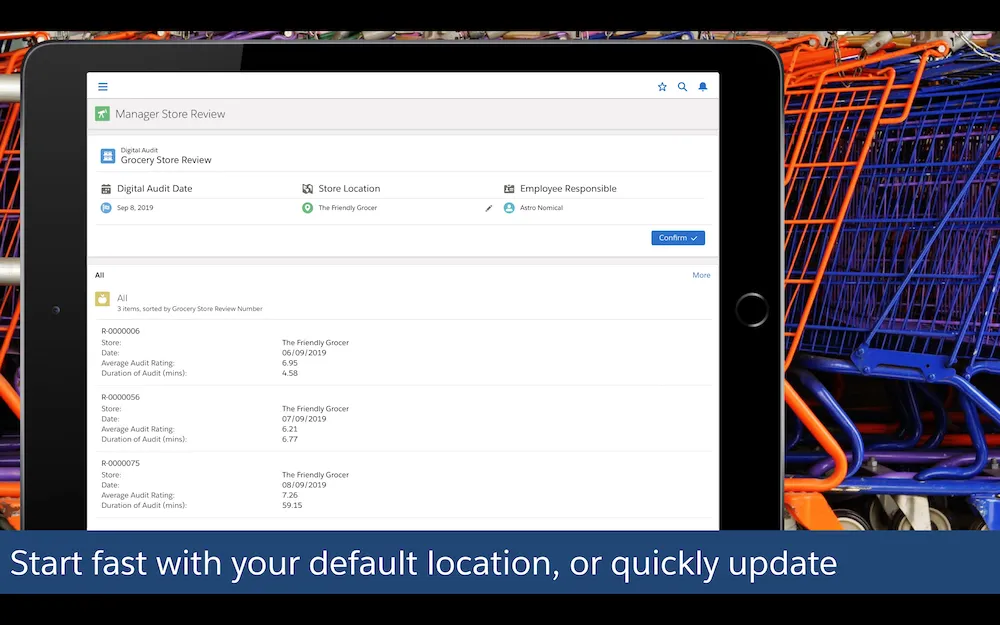Click the Digital Audit Date calendar icon
Screen dimensions: 1000x625
[x=106, y=189]
